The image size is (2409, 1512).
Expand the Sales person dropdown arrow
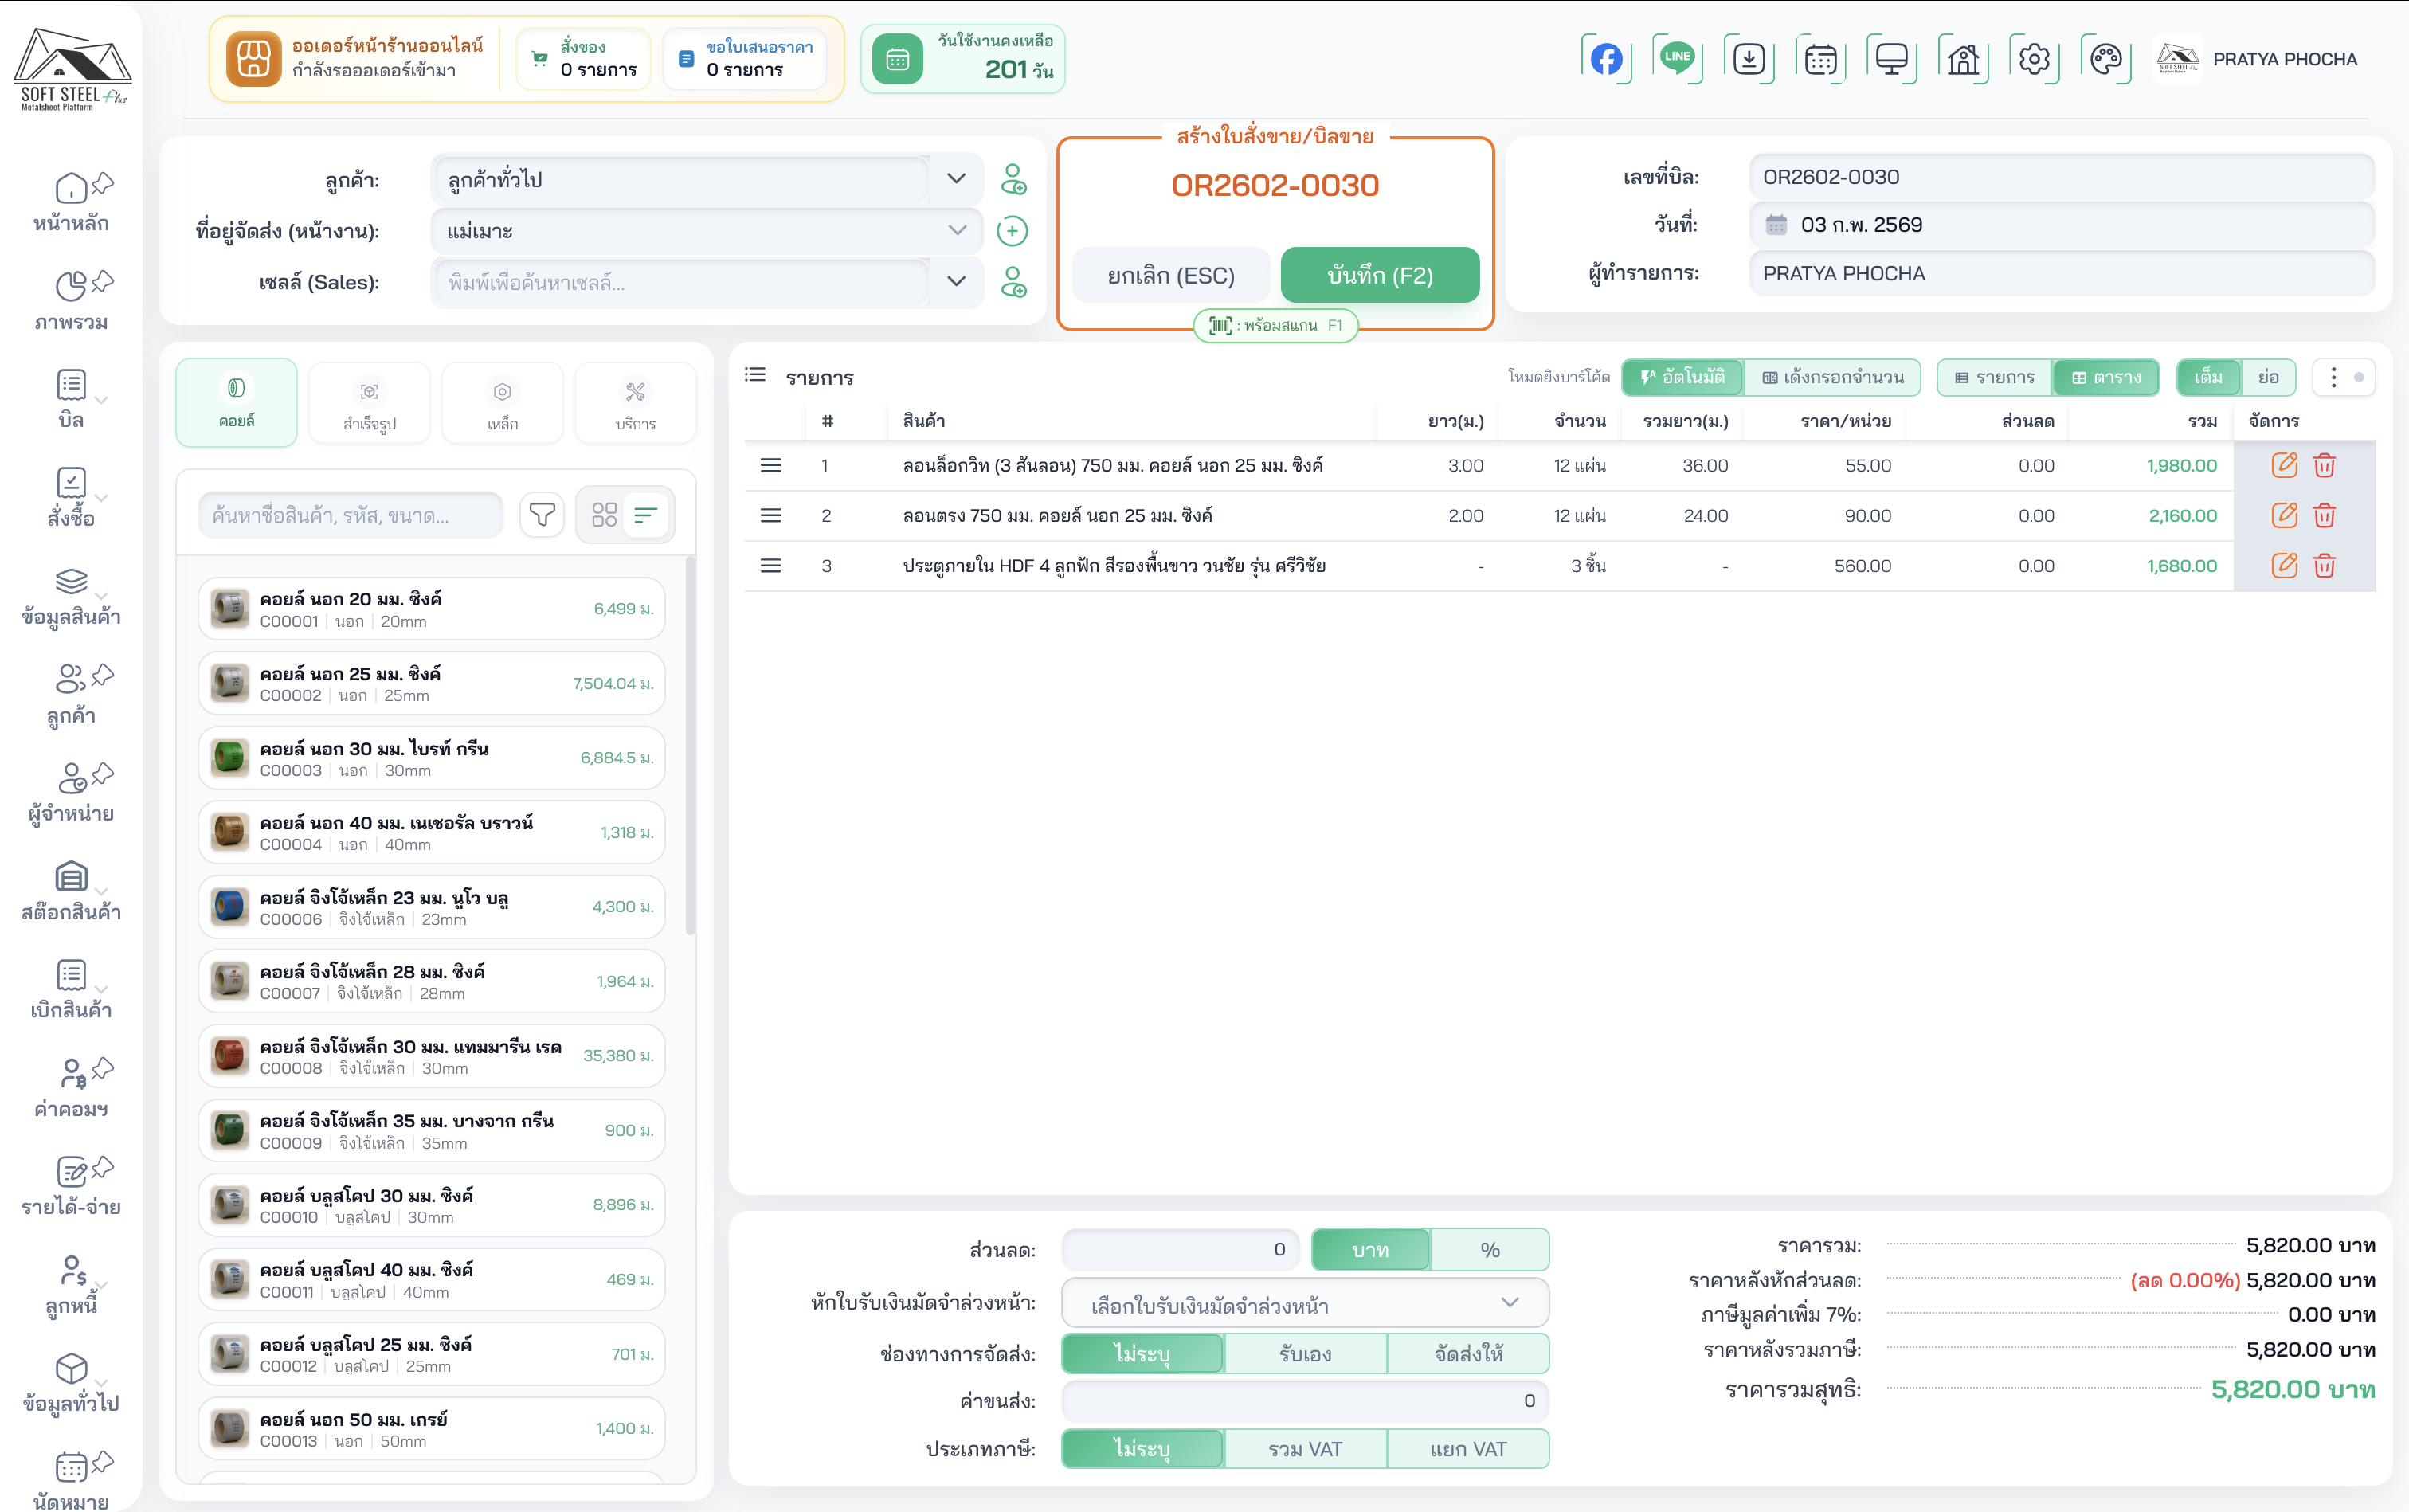click(956, 282)
